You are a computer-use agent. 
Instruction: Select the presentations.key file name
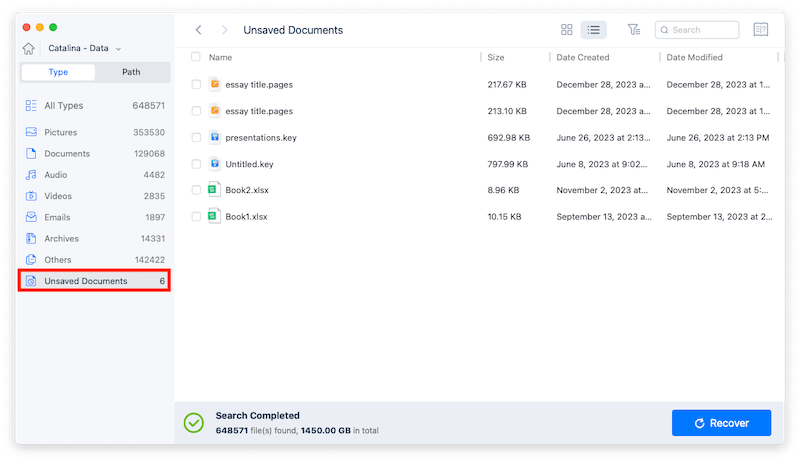tap(261, 138)
